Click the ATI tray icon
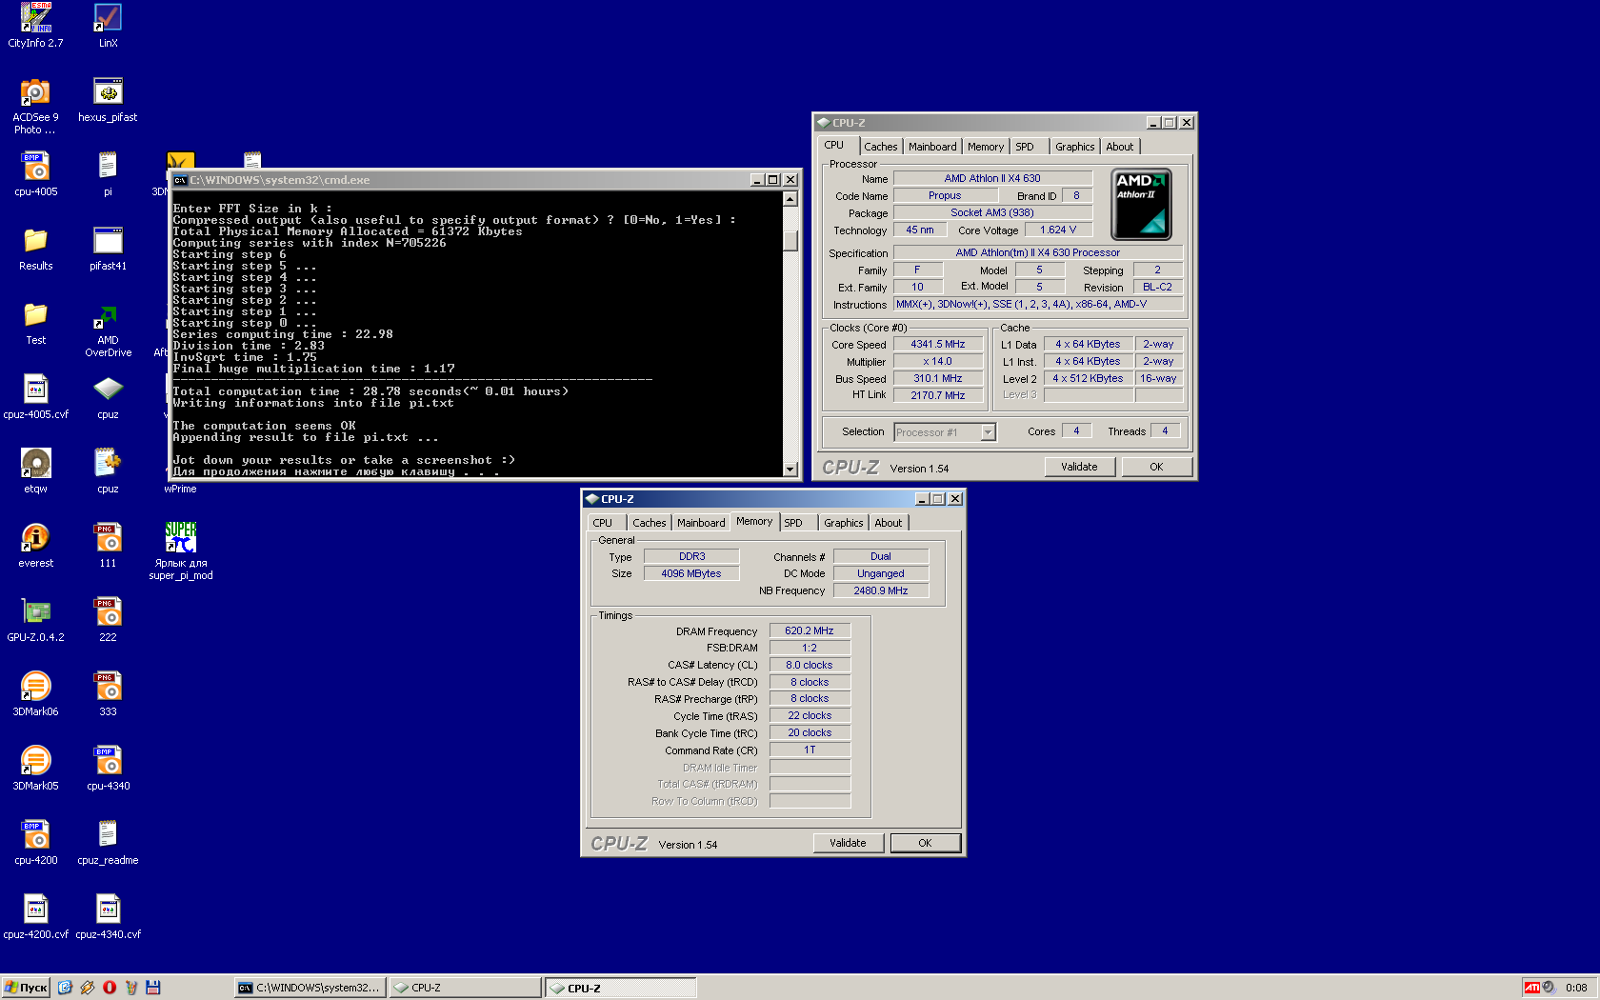The width and height of the screenshot is (1600, 1000). [x=1531, y=987]
